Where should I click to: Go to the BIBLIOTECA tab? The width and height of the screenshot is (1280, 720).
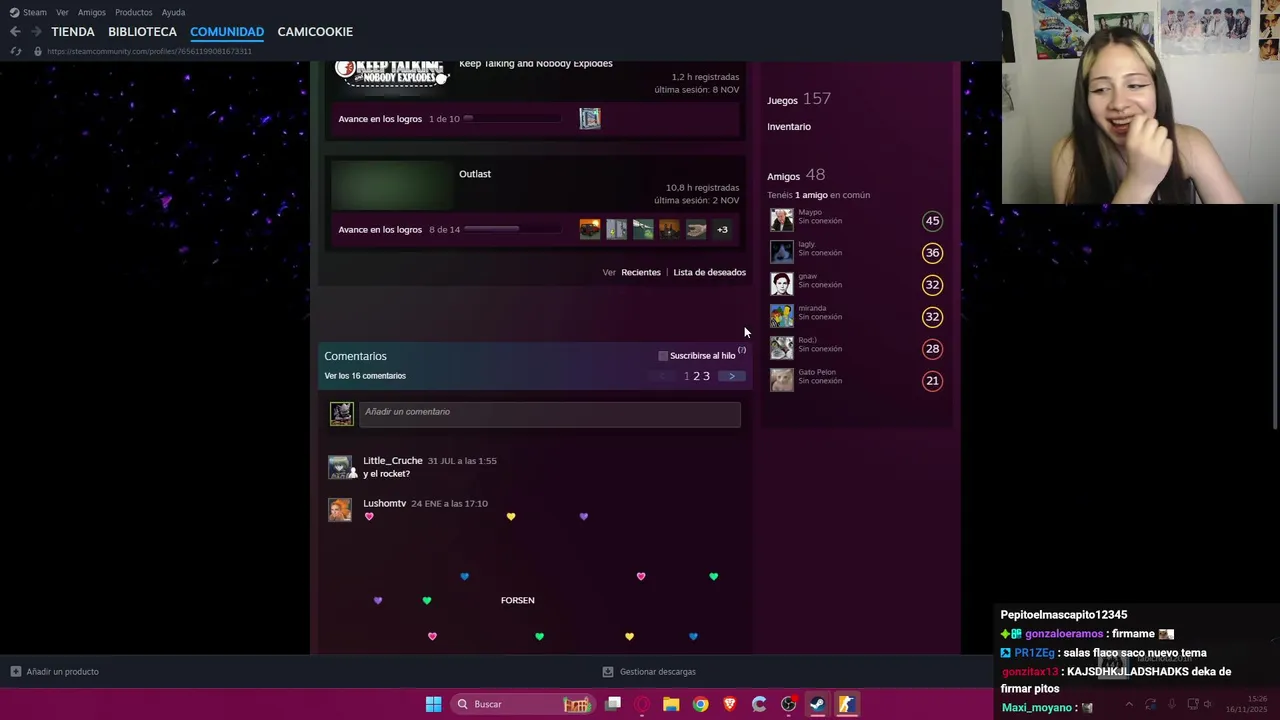point(142,32)
